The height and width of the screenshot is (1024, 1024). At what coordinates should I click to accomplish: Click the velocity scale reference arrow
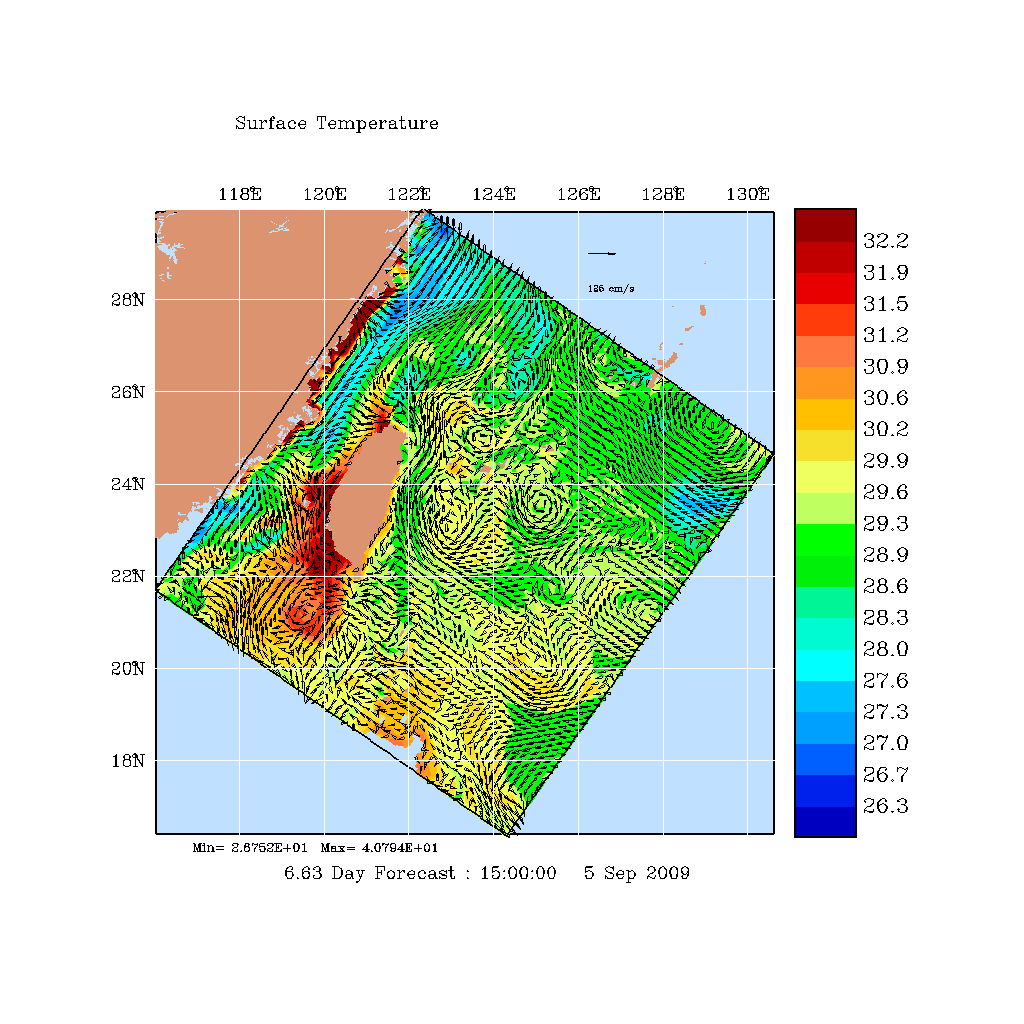pyautogui.click(x=602, y=253)
